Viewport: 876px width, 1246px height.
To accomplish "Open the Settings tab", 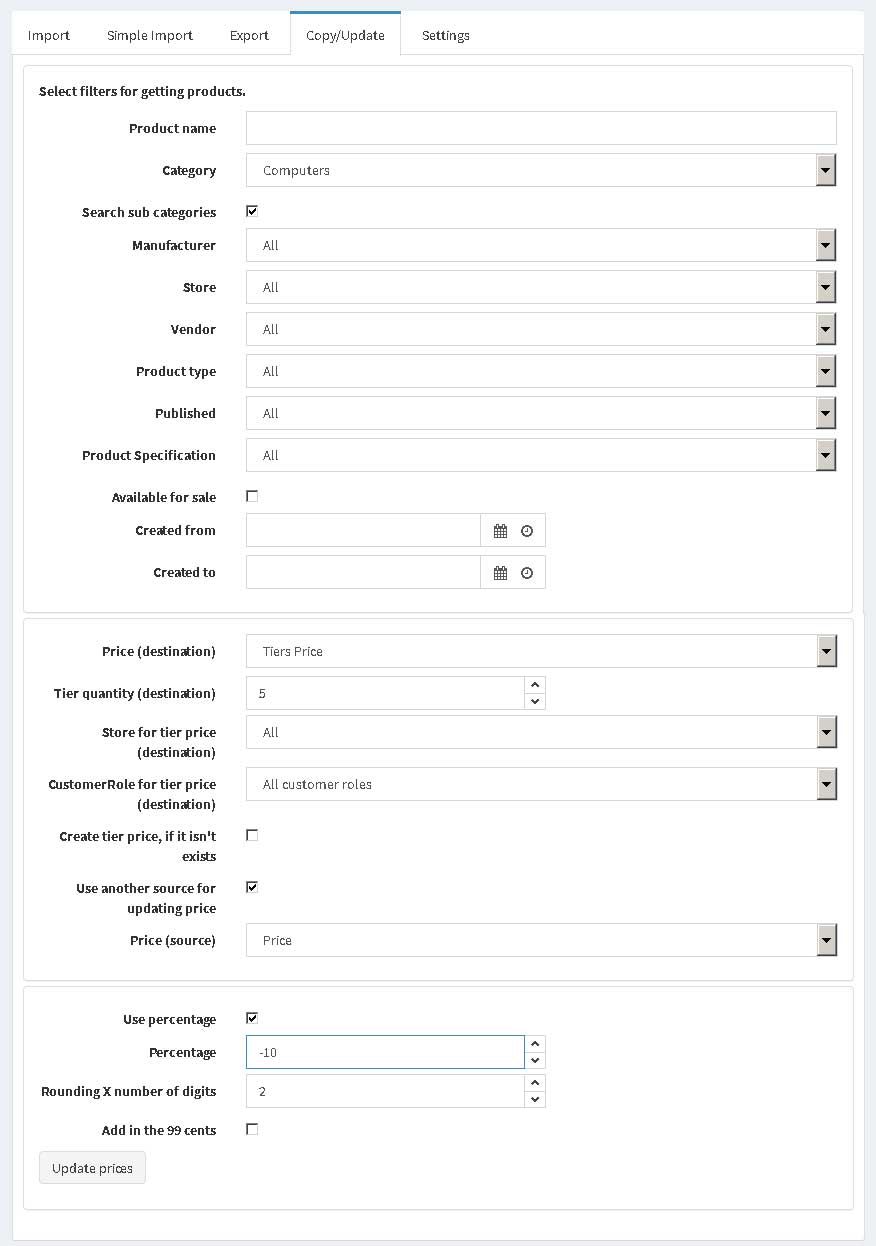I will (x=446, y=35).
